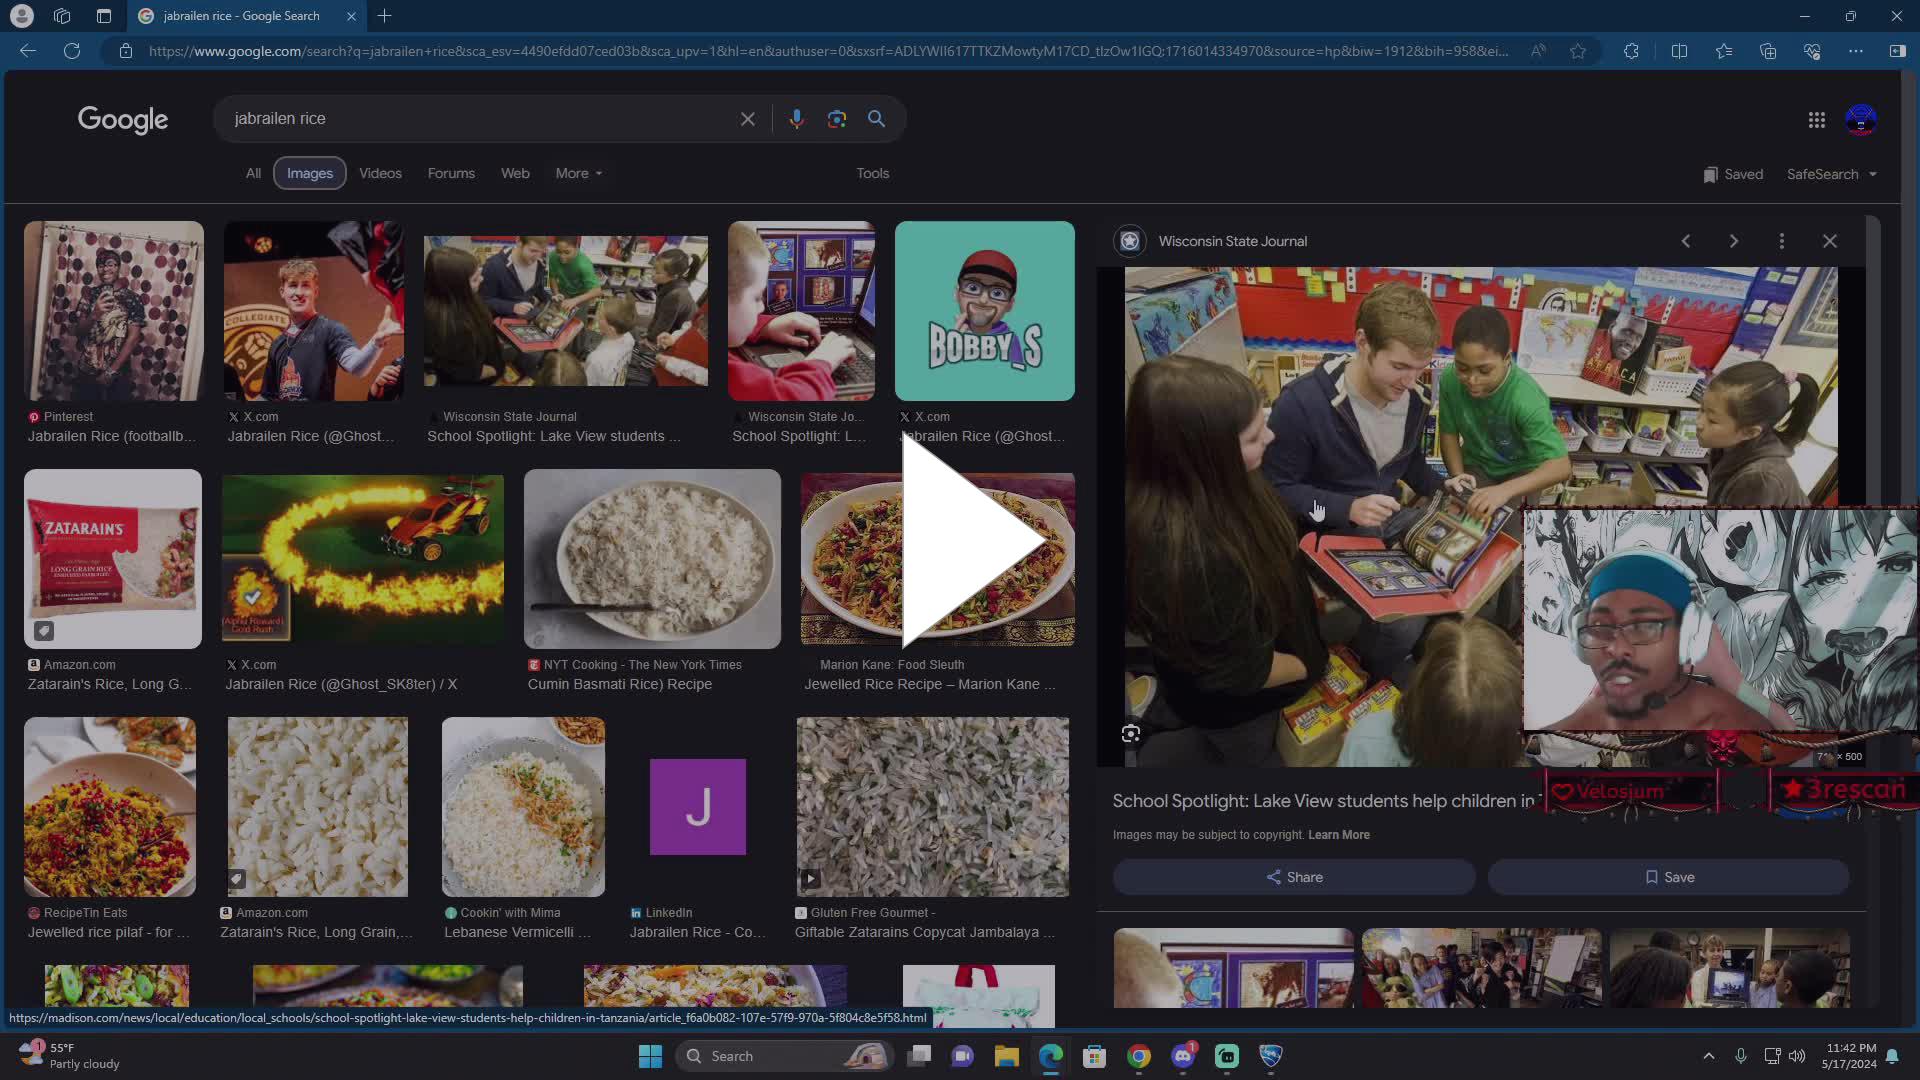Search inside image with Lens icon on preview
Screen dimensions: 1920x1080
(x=1130, y=733)
